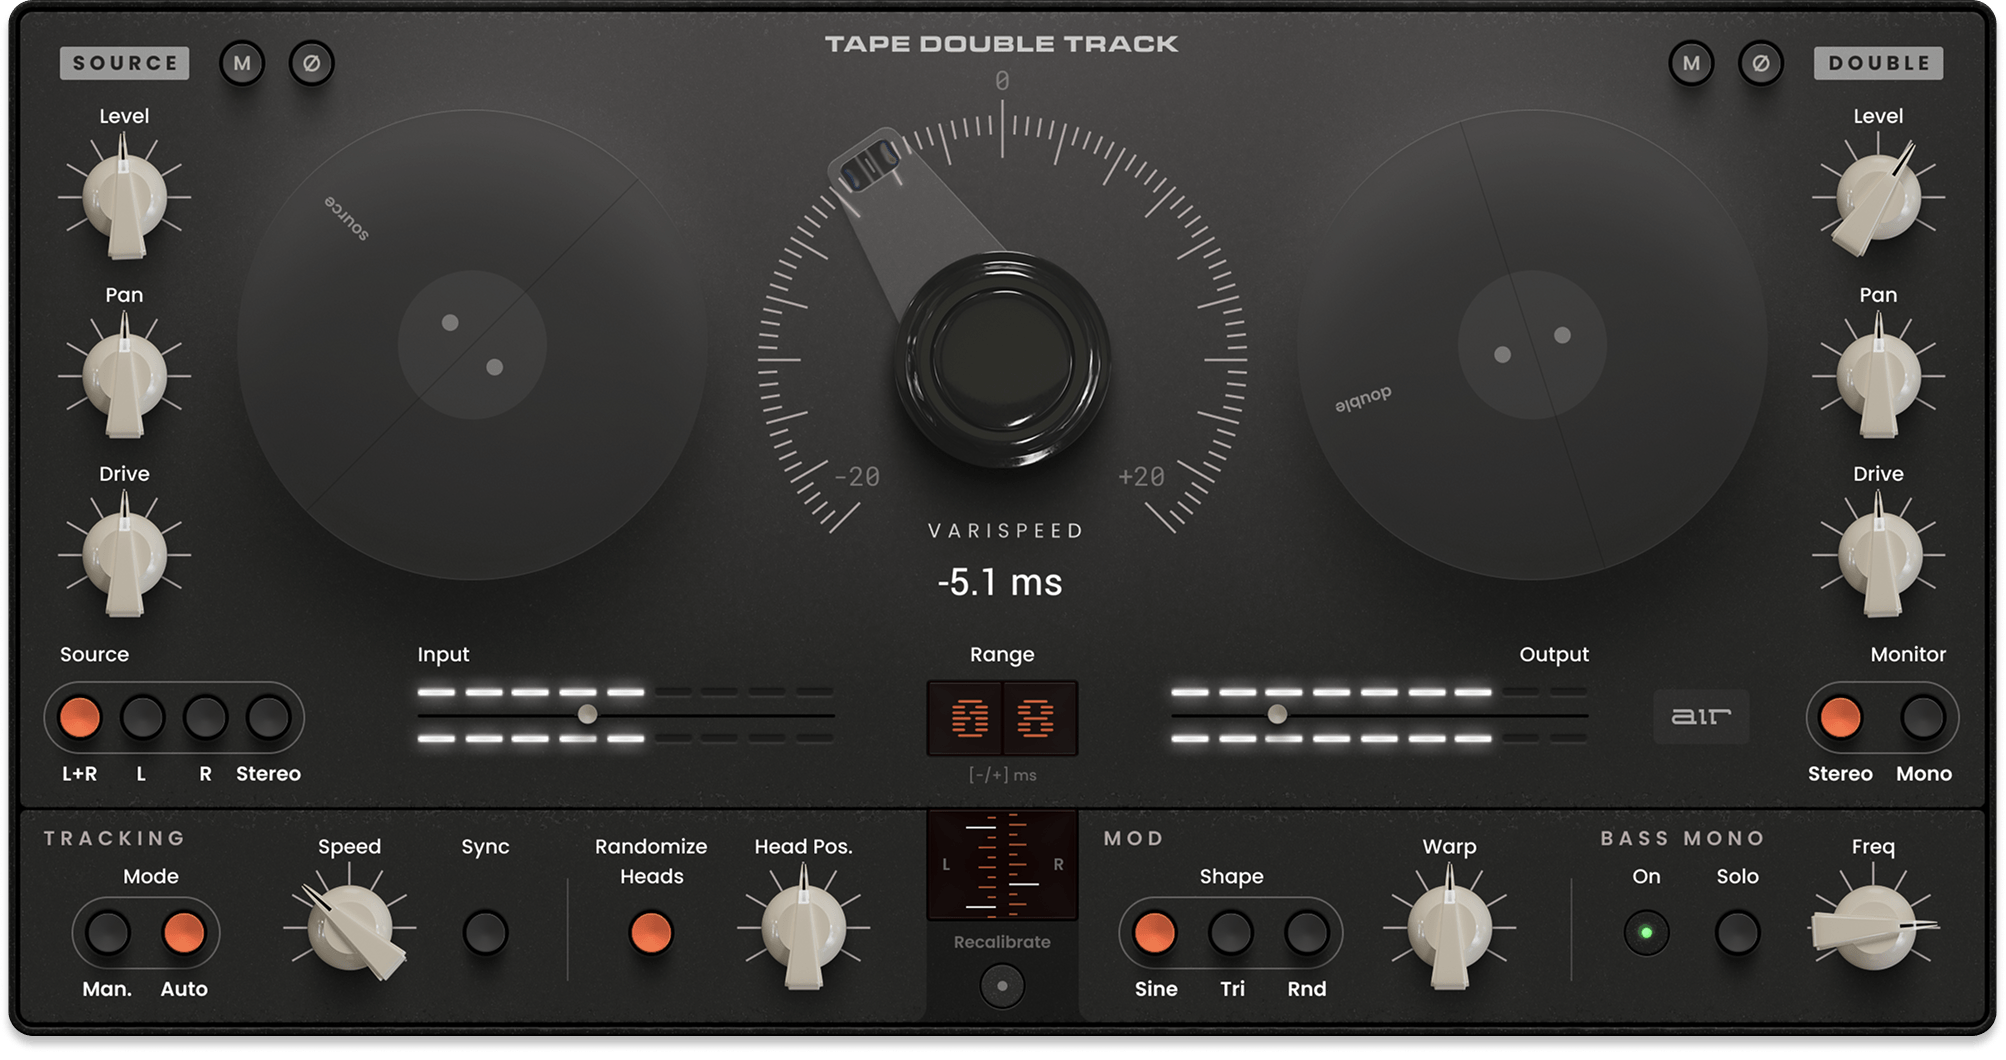Set Monitor to Mono
This screenshot has height=1060, width=2006.
pos(1922,717)
